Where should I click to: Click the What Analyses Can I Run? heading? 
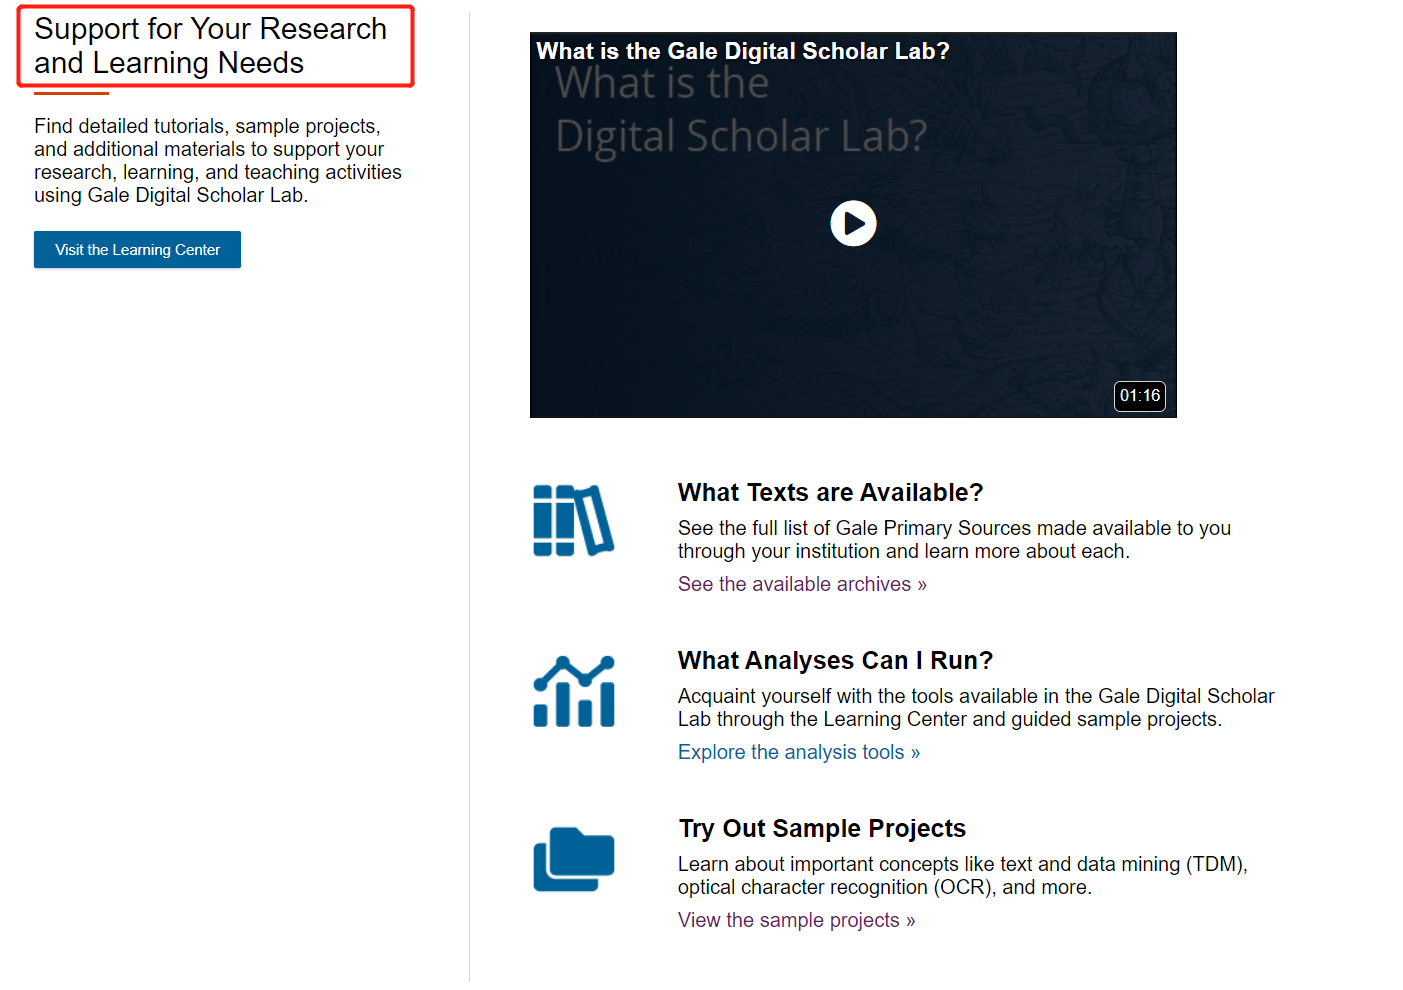pyautogui.click(x=835, y=661)
